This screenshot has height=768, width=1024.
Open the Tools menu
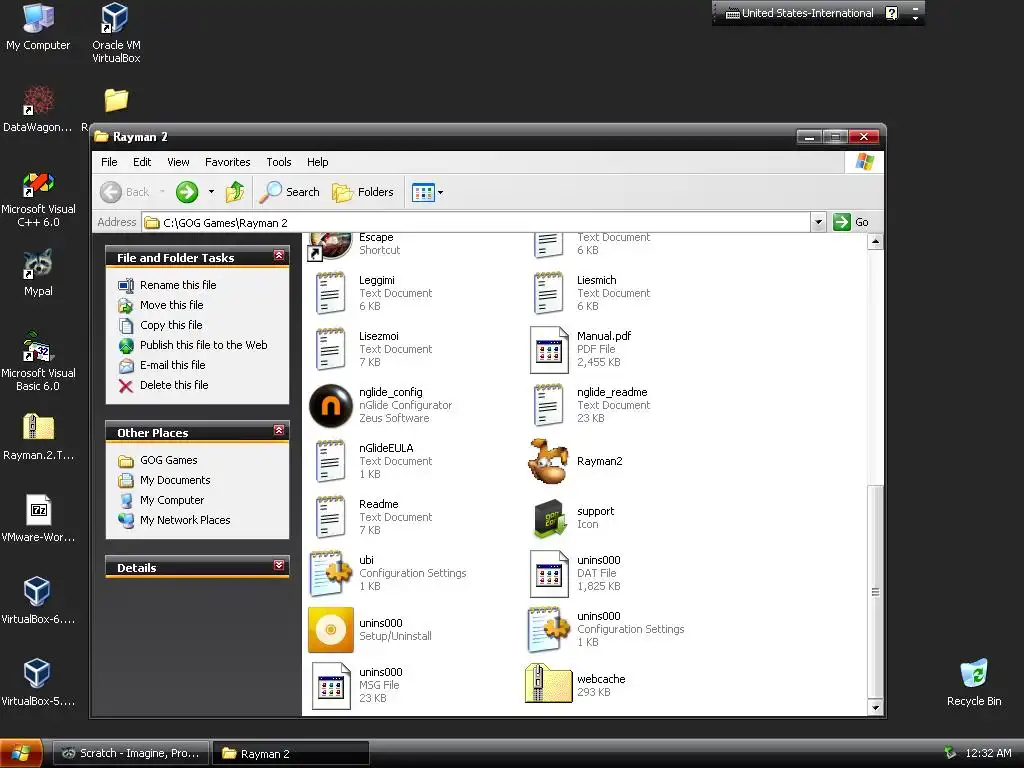[278, 162]
